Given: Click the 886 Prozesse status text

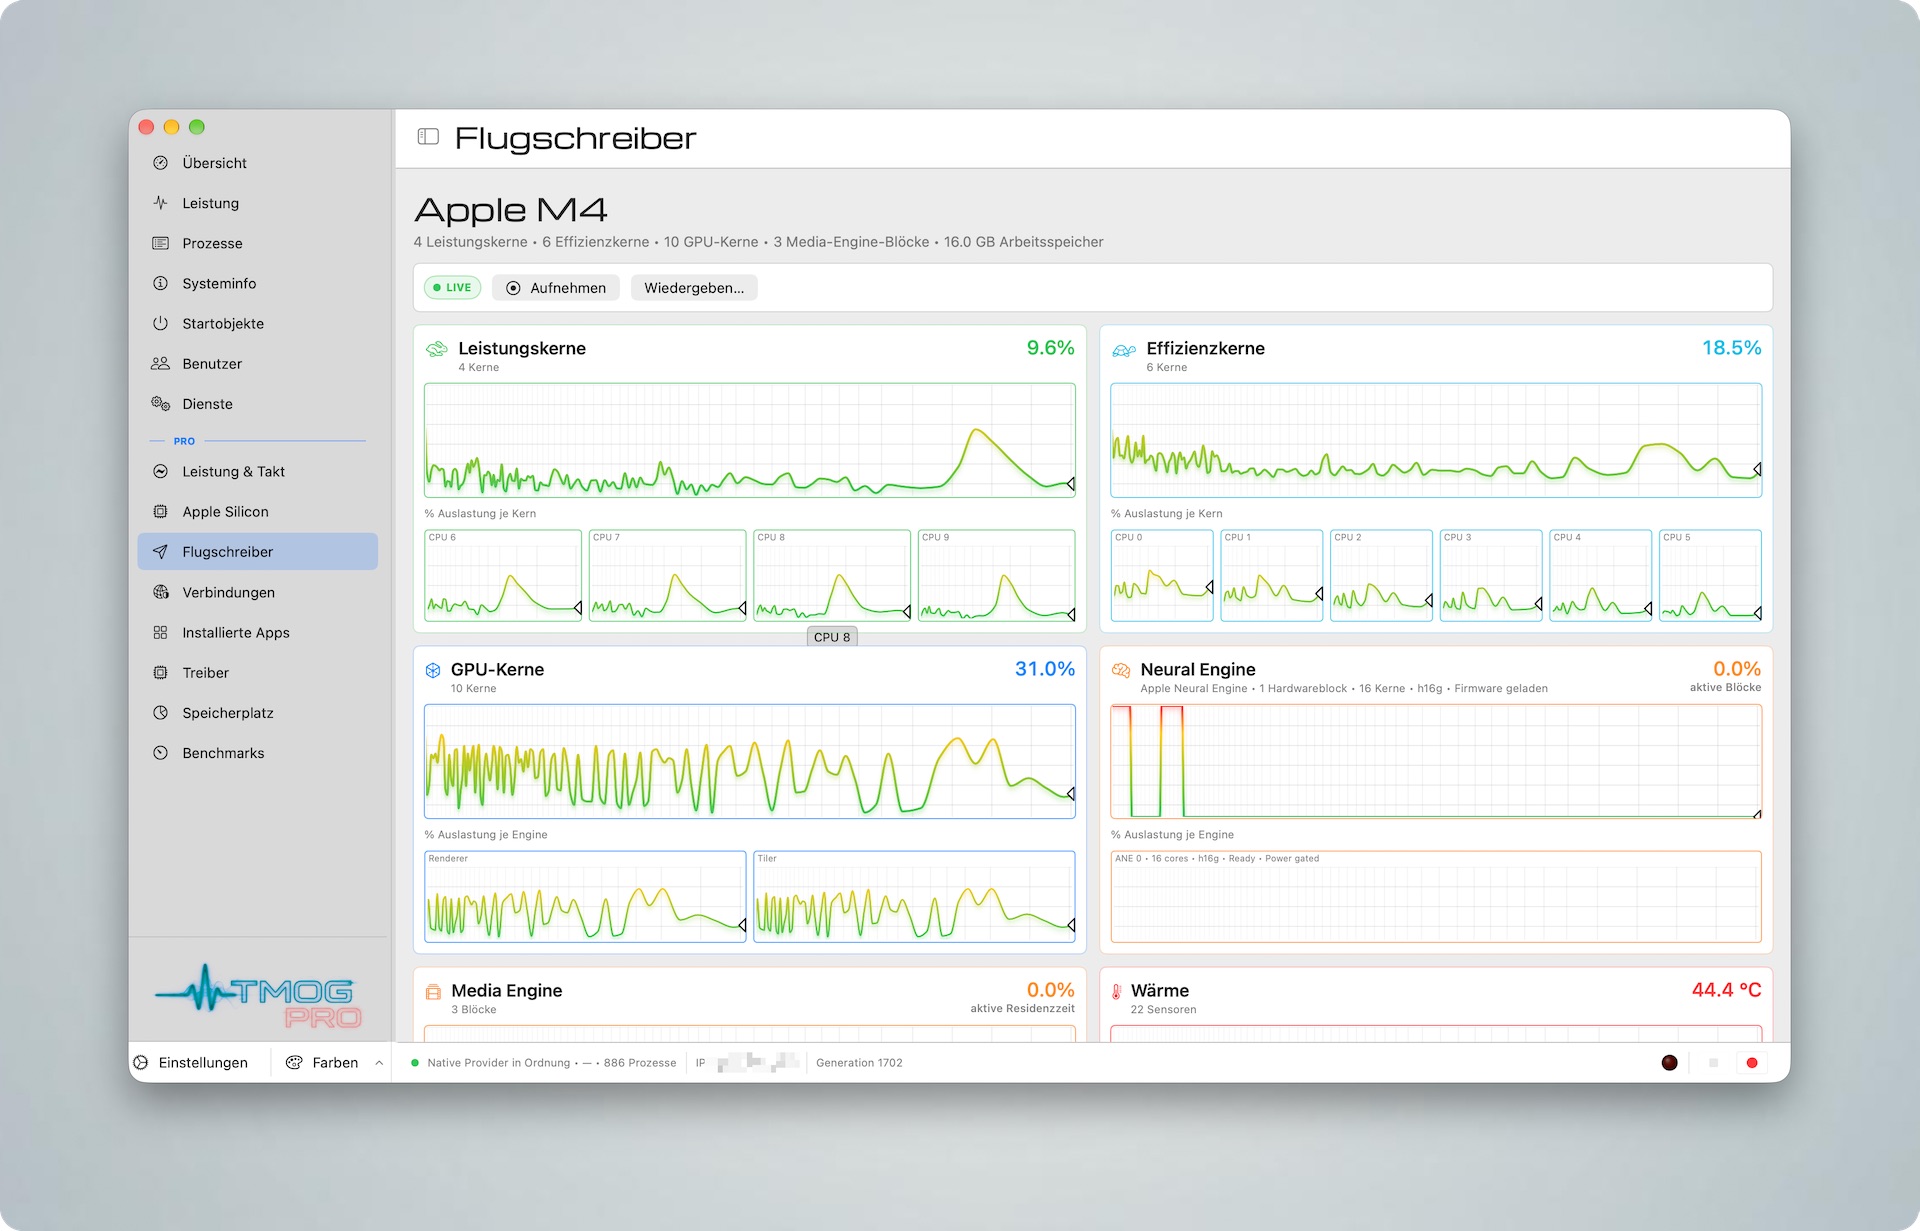Looking at the screenshot, I should 640,1063.
